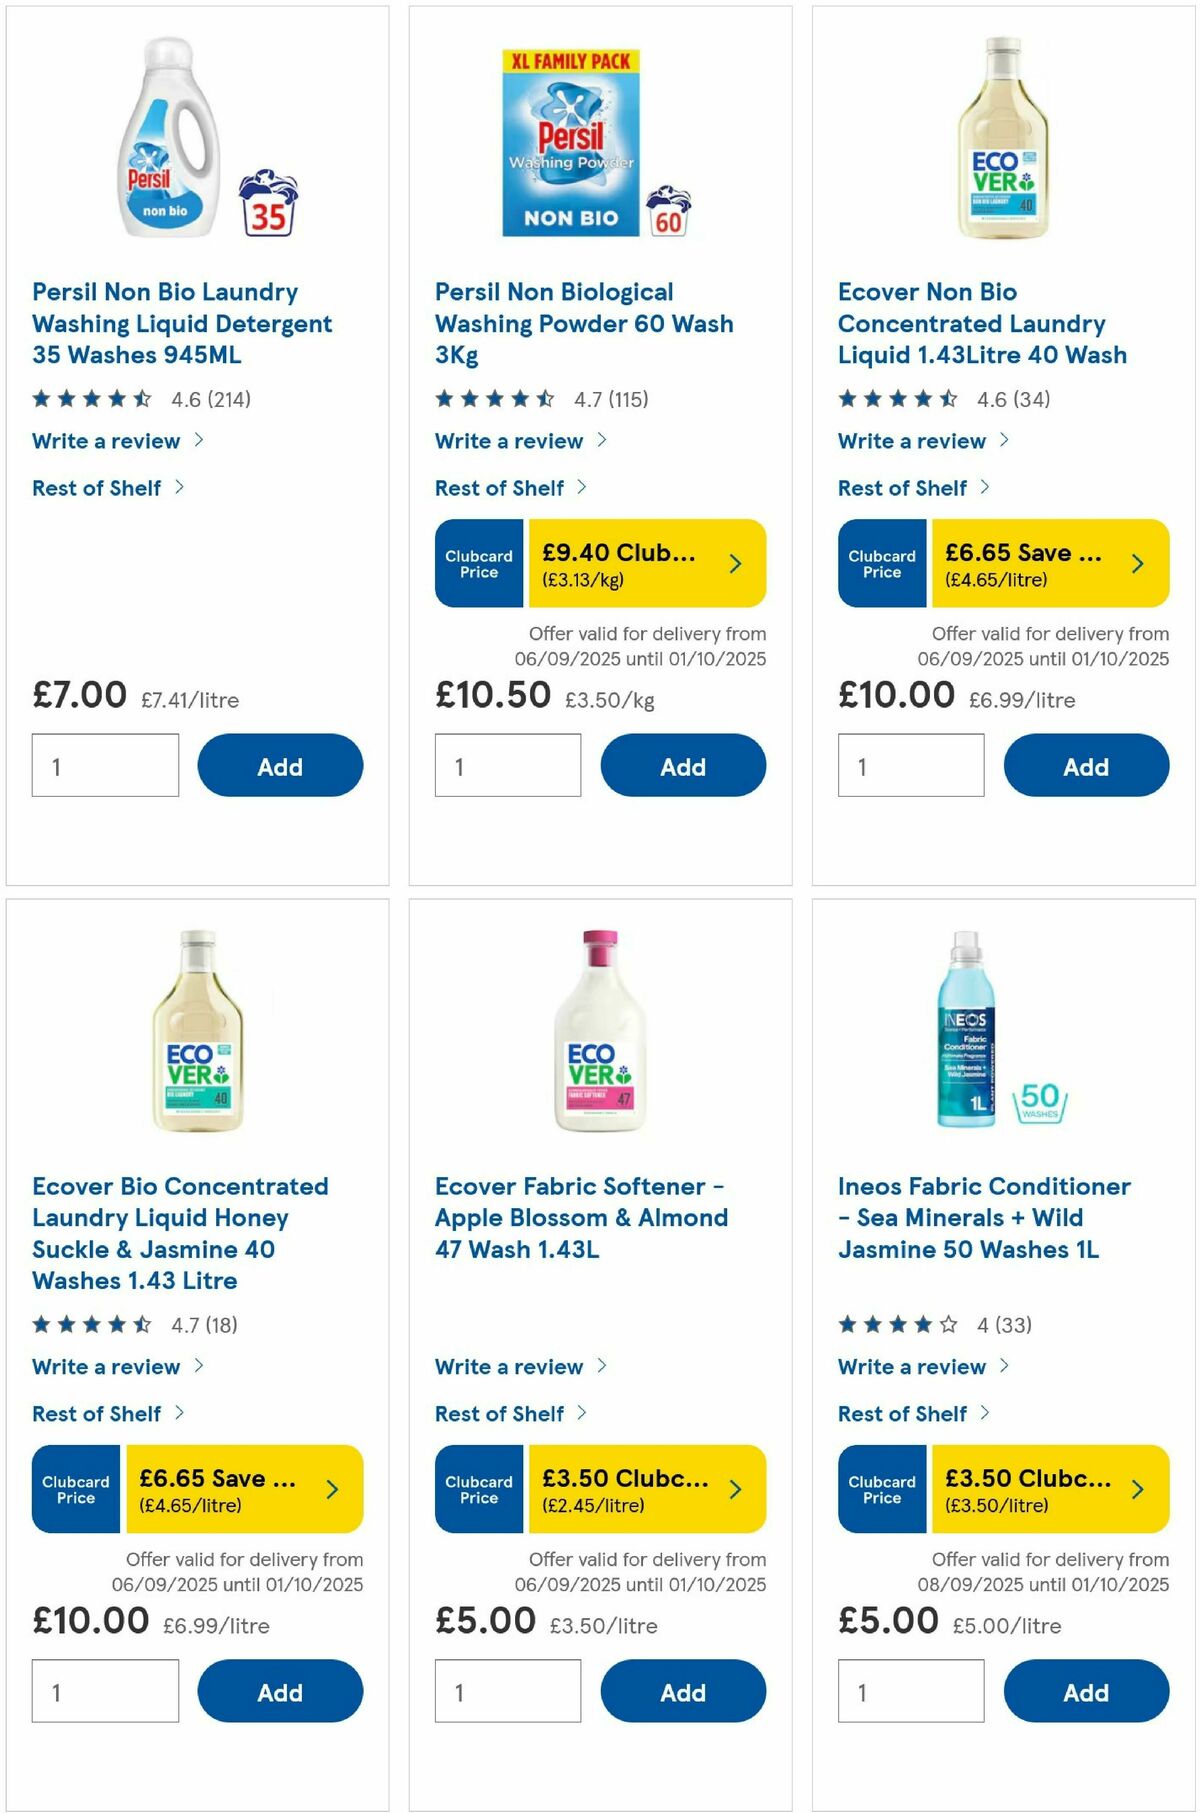Click the quantity field for Ineos Fabric Conditioner

coord(909,1691)
